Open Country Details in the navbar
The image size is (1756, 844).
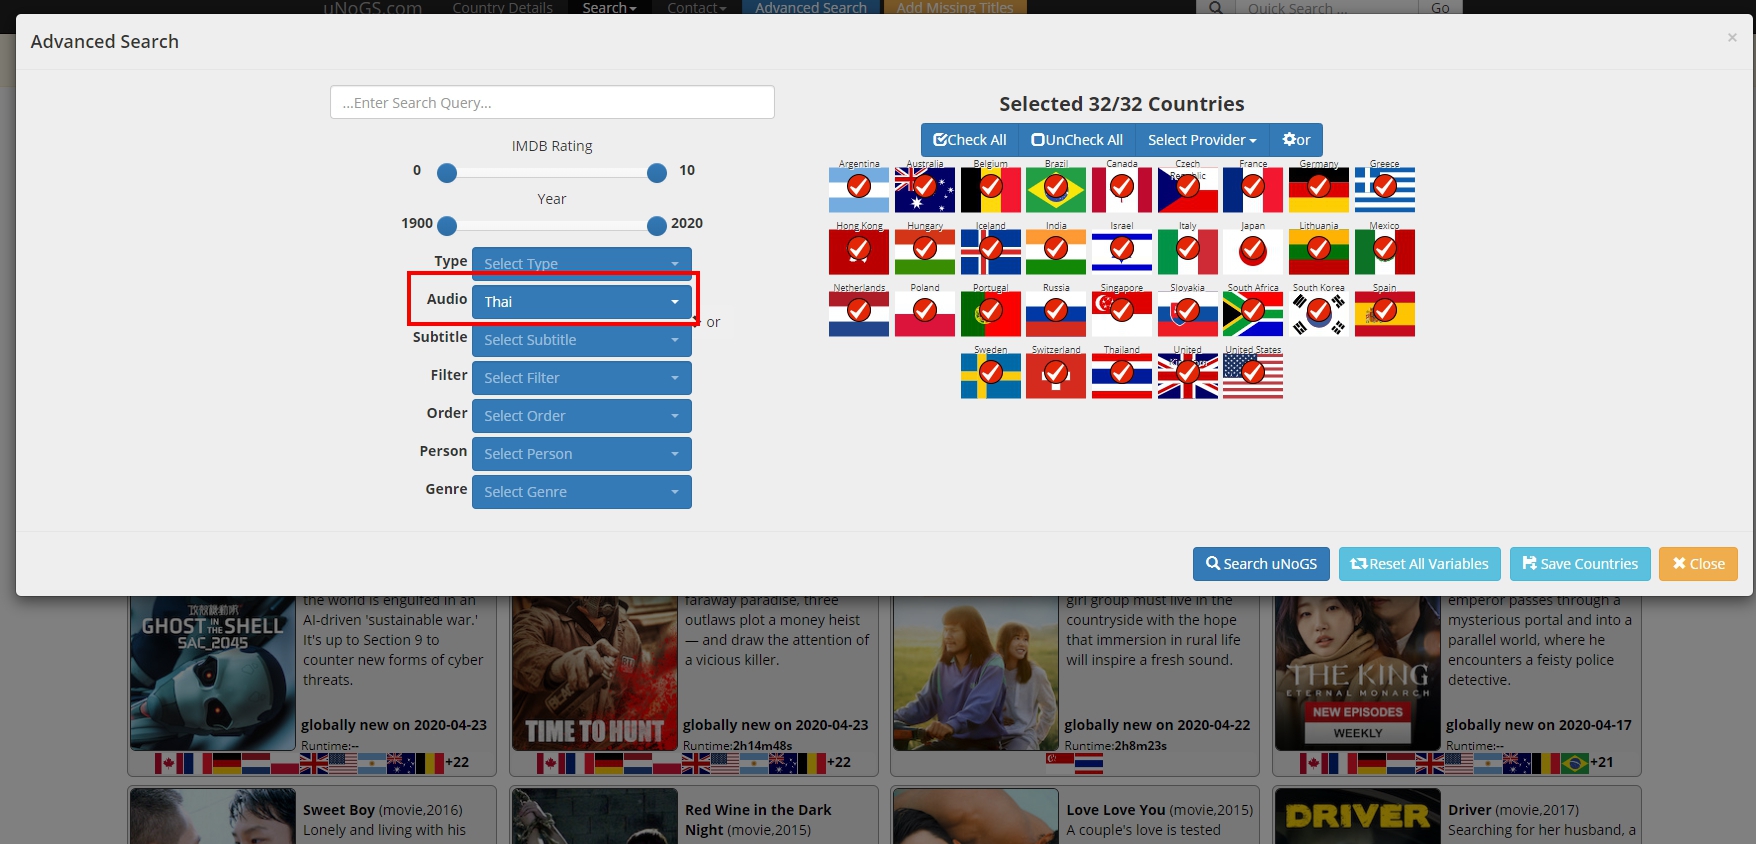tap(502, 7)
